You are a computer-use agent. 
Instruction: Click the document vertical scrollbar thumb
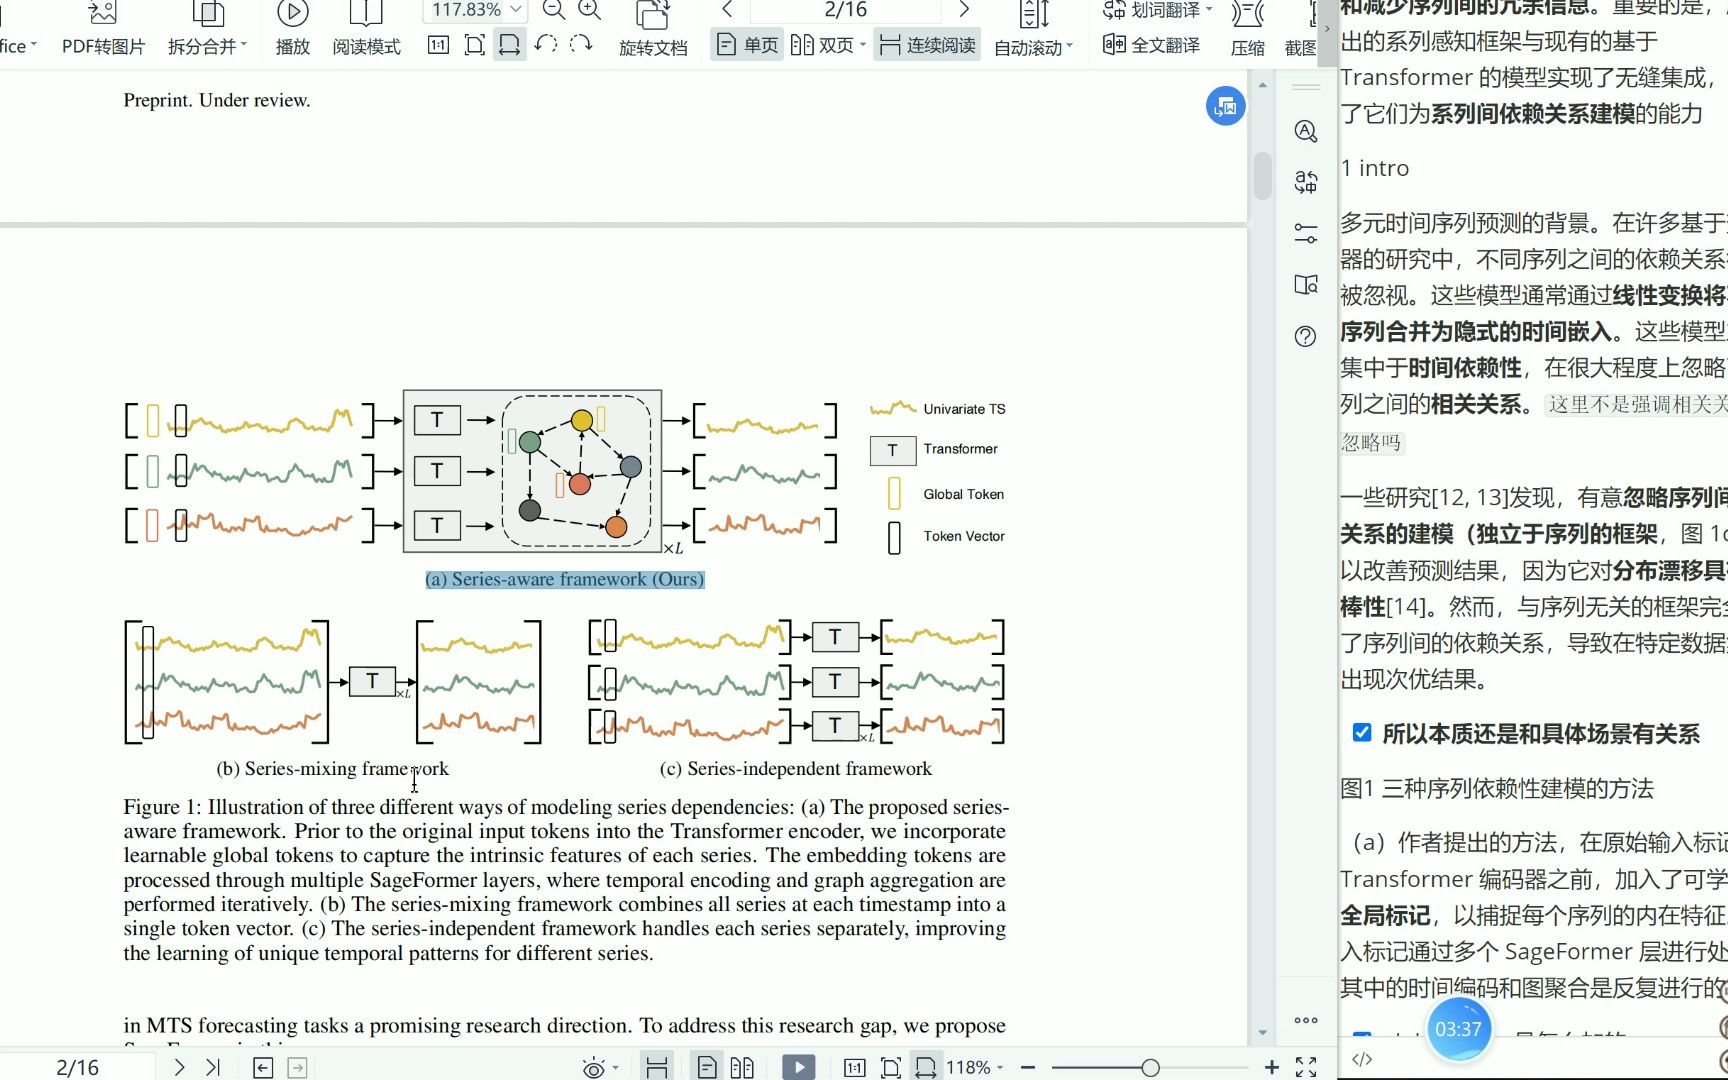coord(1262,175)
